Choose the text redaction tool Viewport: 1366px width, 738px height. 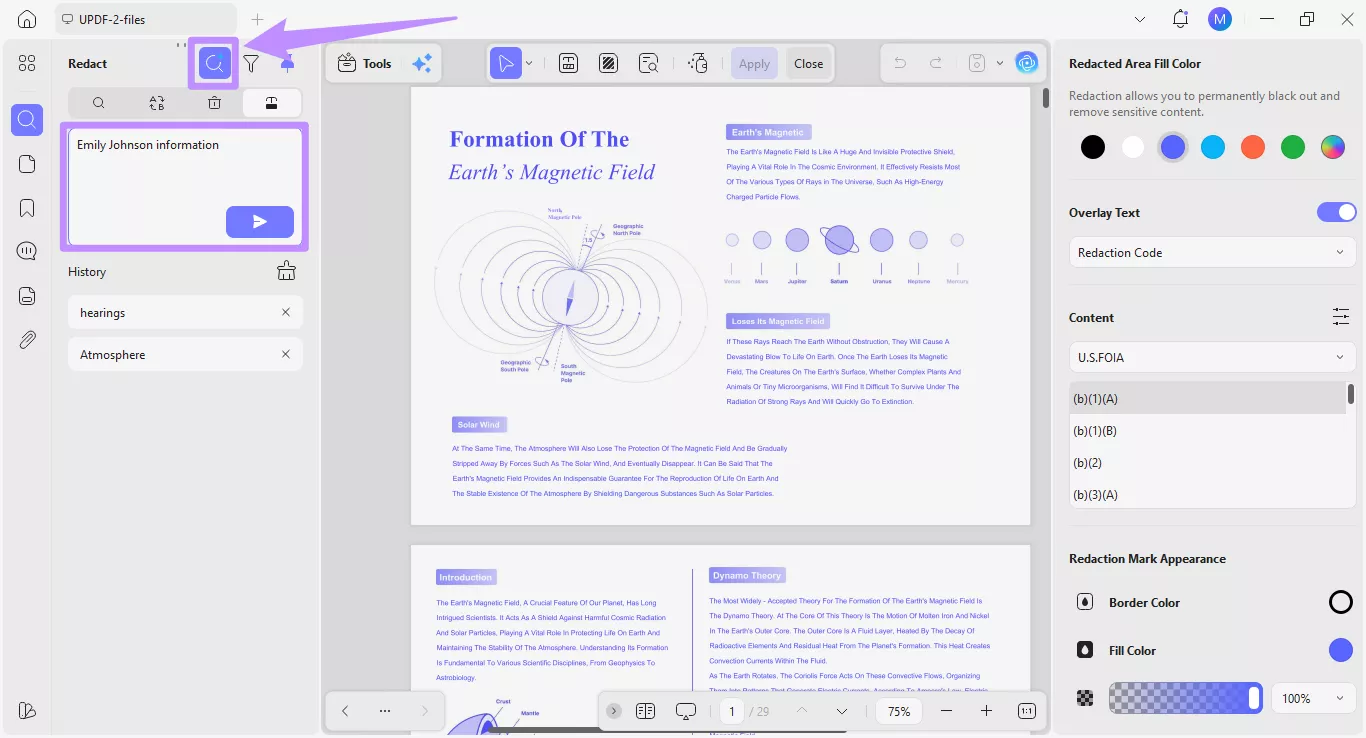568,63
